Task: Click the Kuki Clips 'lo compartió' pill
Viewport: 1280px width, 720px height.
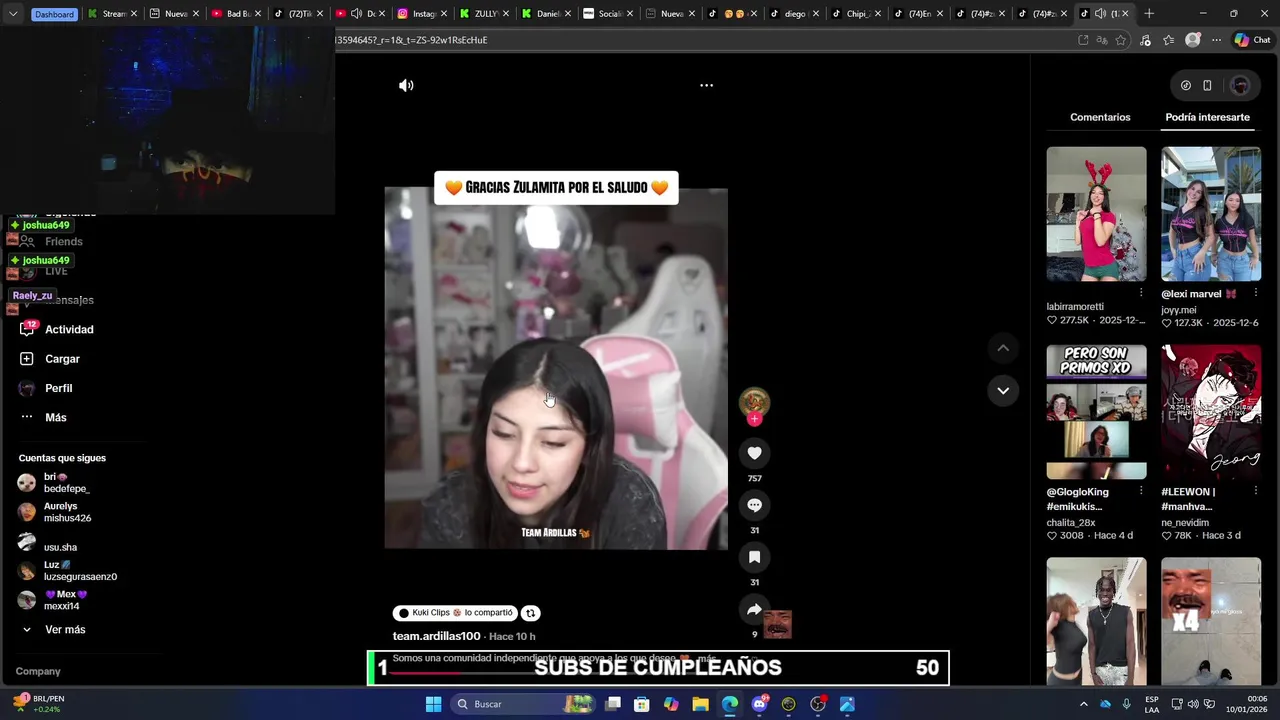Action: click(455, 613)
